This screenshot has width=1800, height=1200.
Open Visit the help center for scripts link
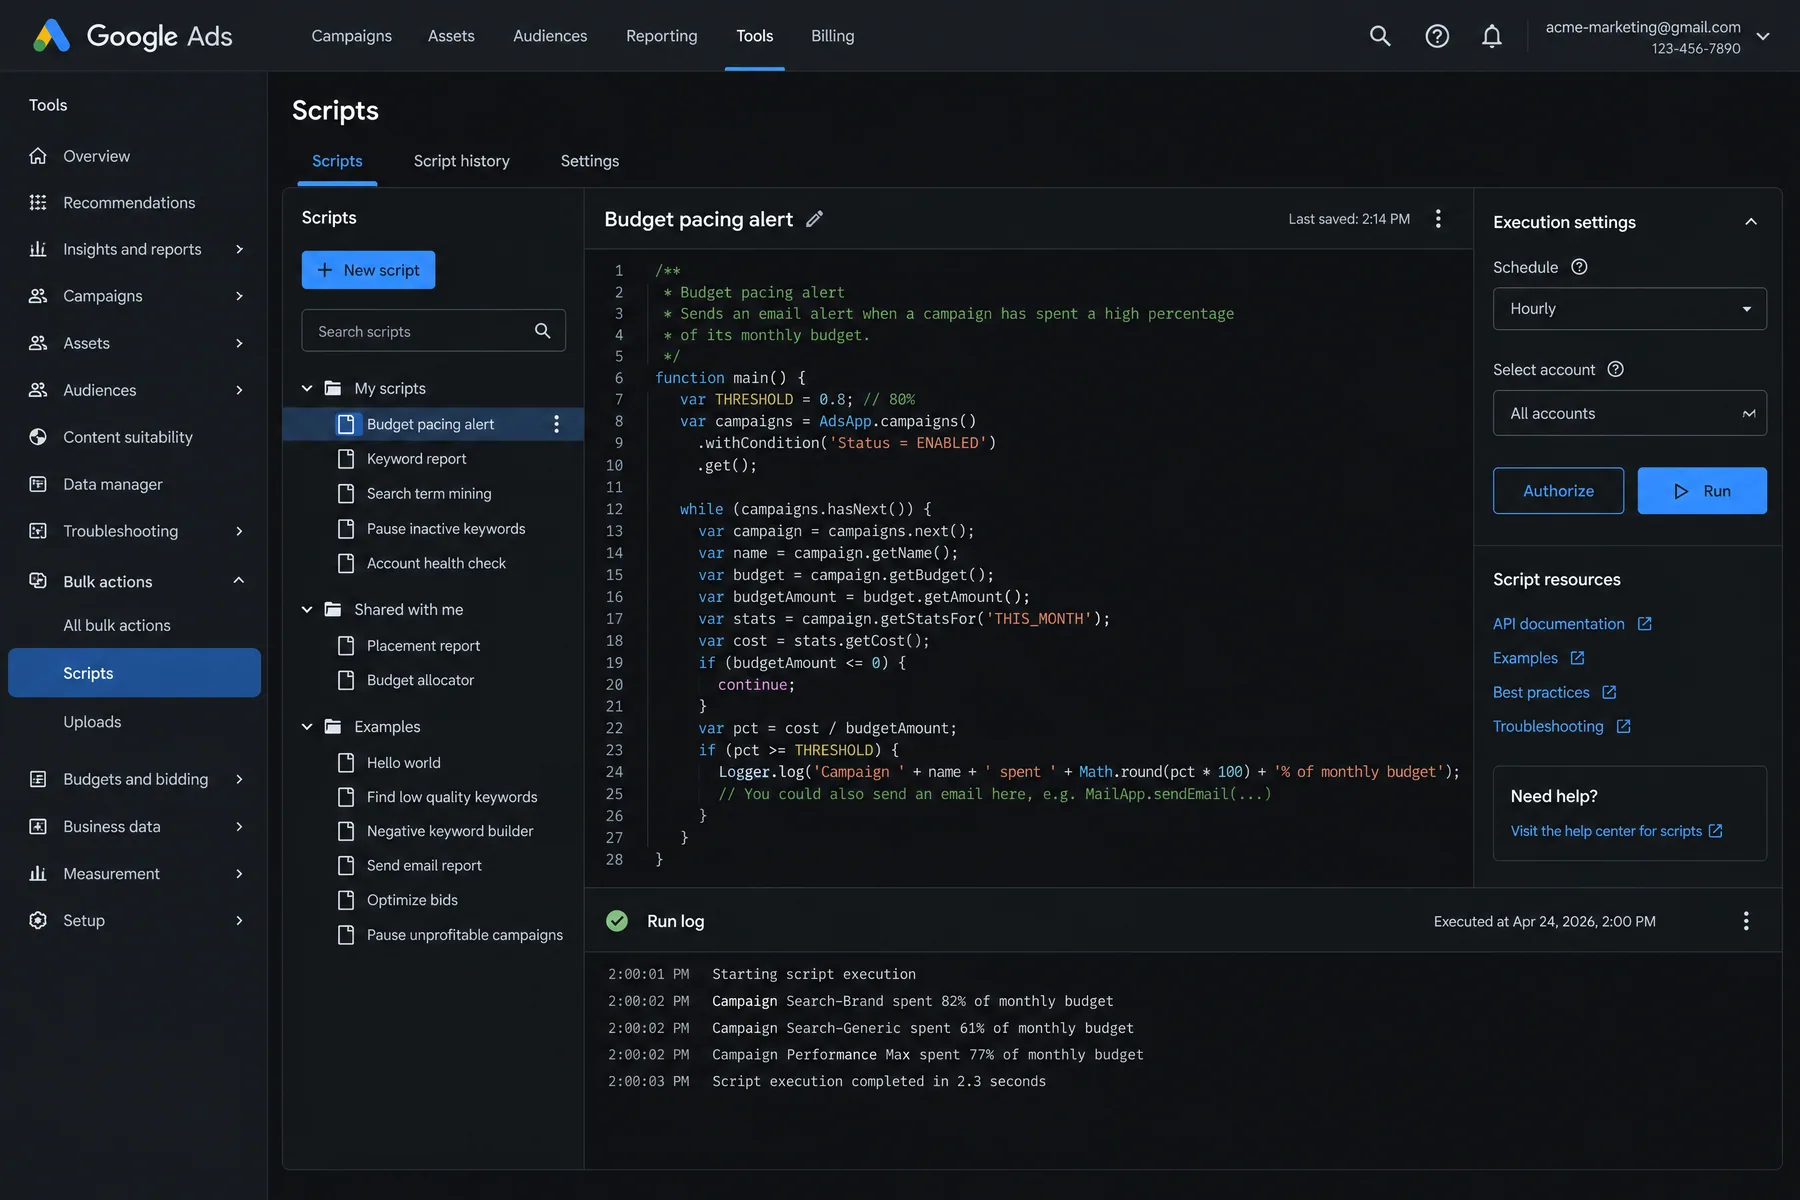[1616, 831]
